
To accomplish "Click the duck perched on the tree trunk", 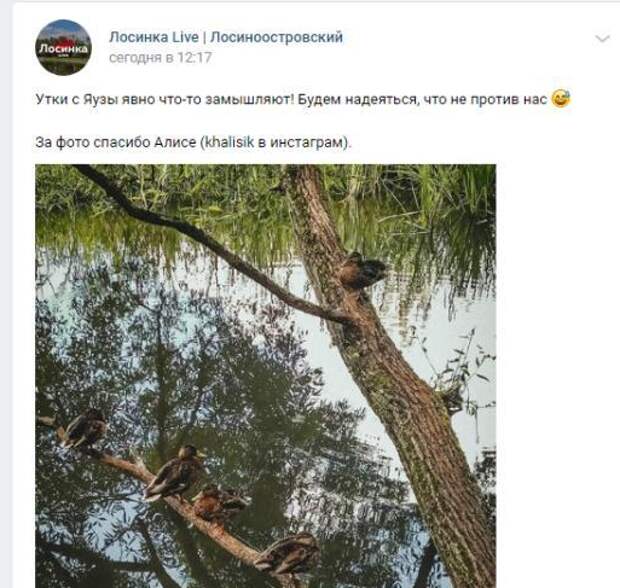I will point(361,271).
